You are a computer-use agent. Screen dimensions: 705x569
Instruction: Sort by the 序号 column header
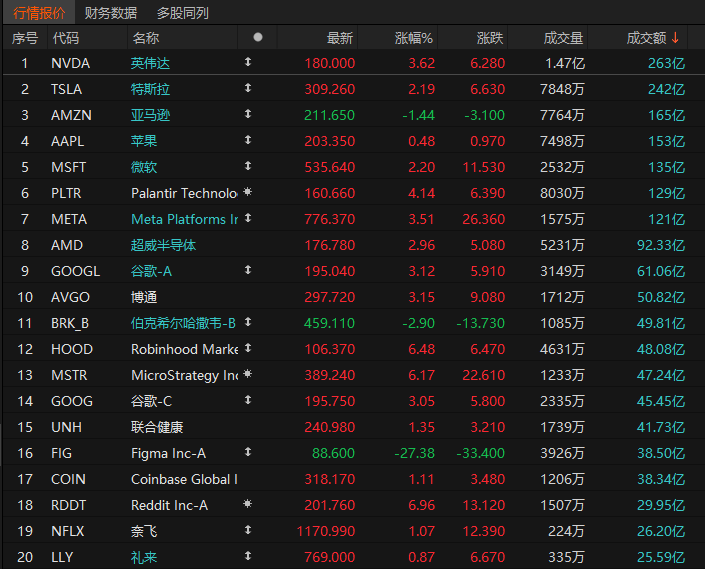25,38
